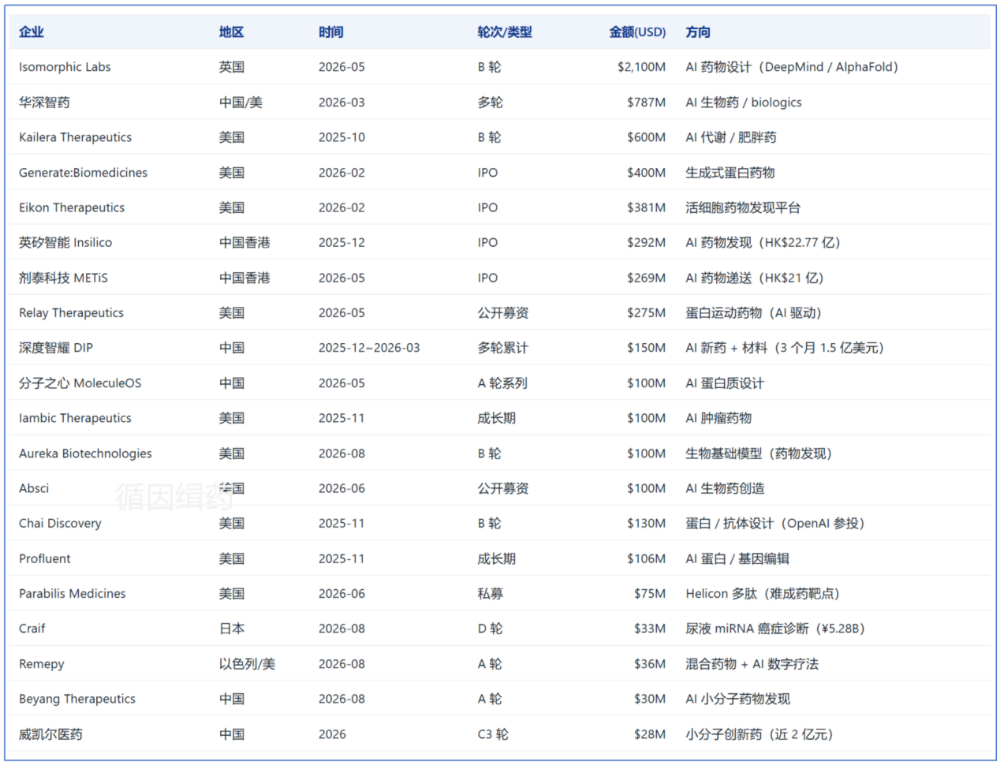The height and width of the screenshot is (765, 1000).
Task: Select the 剂泰科技 METiS cell
Action: tap(63, 277)
